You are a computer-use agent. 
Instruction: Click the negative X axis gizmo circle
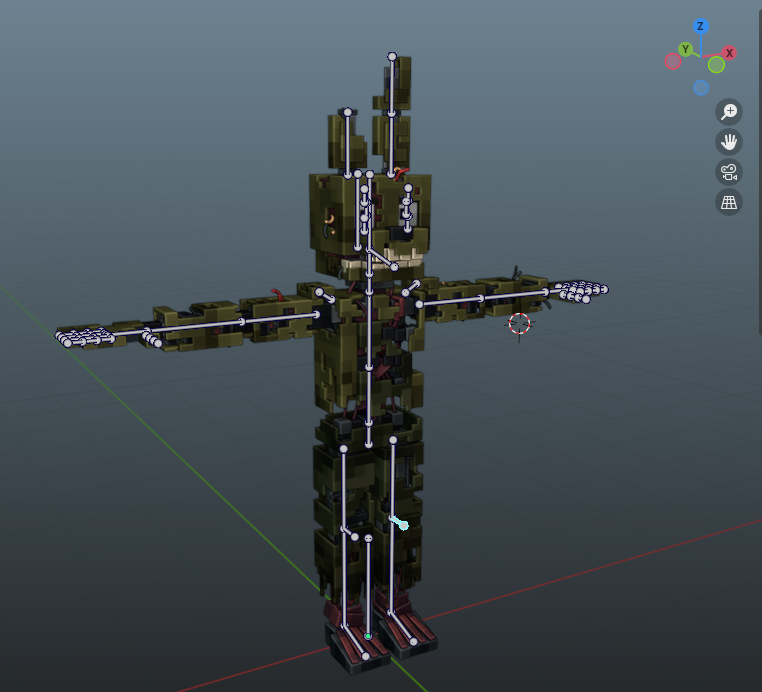[673, 61]
